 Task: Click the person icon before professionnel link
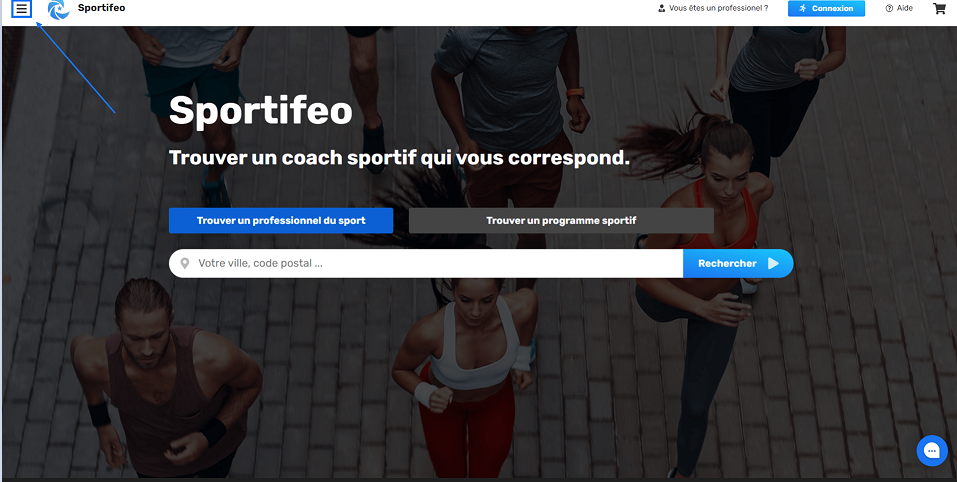point(662,9)
